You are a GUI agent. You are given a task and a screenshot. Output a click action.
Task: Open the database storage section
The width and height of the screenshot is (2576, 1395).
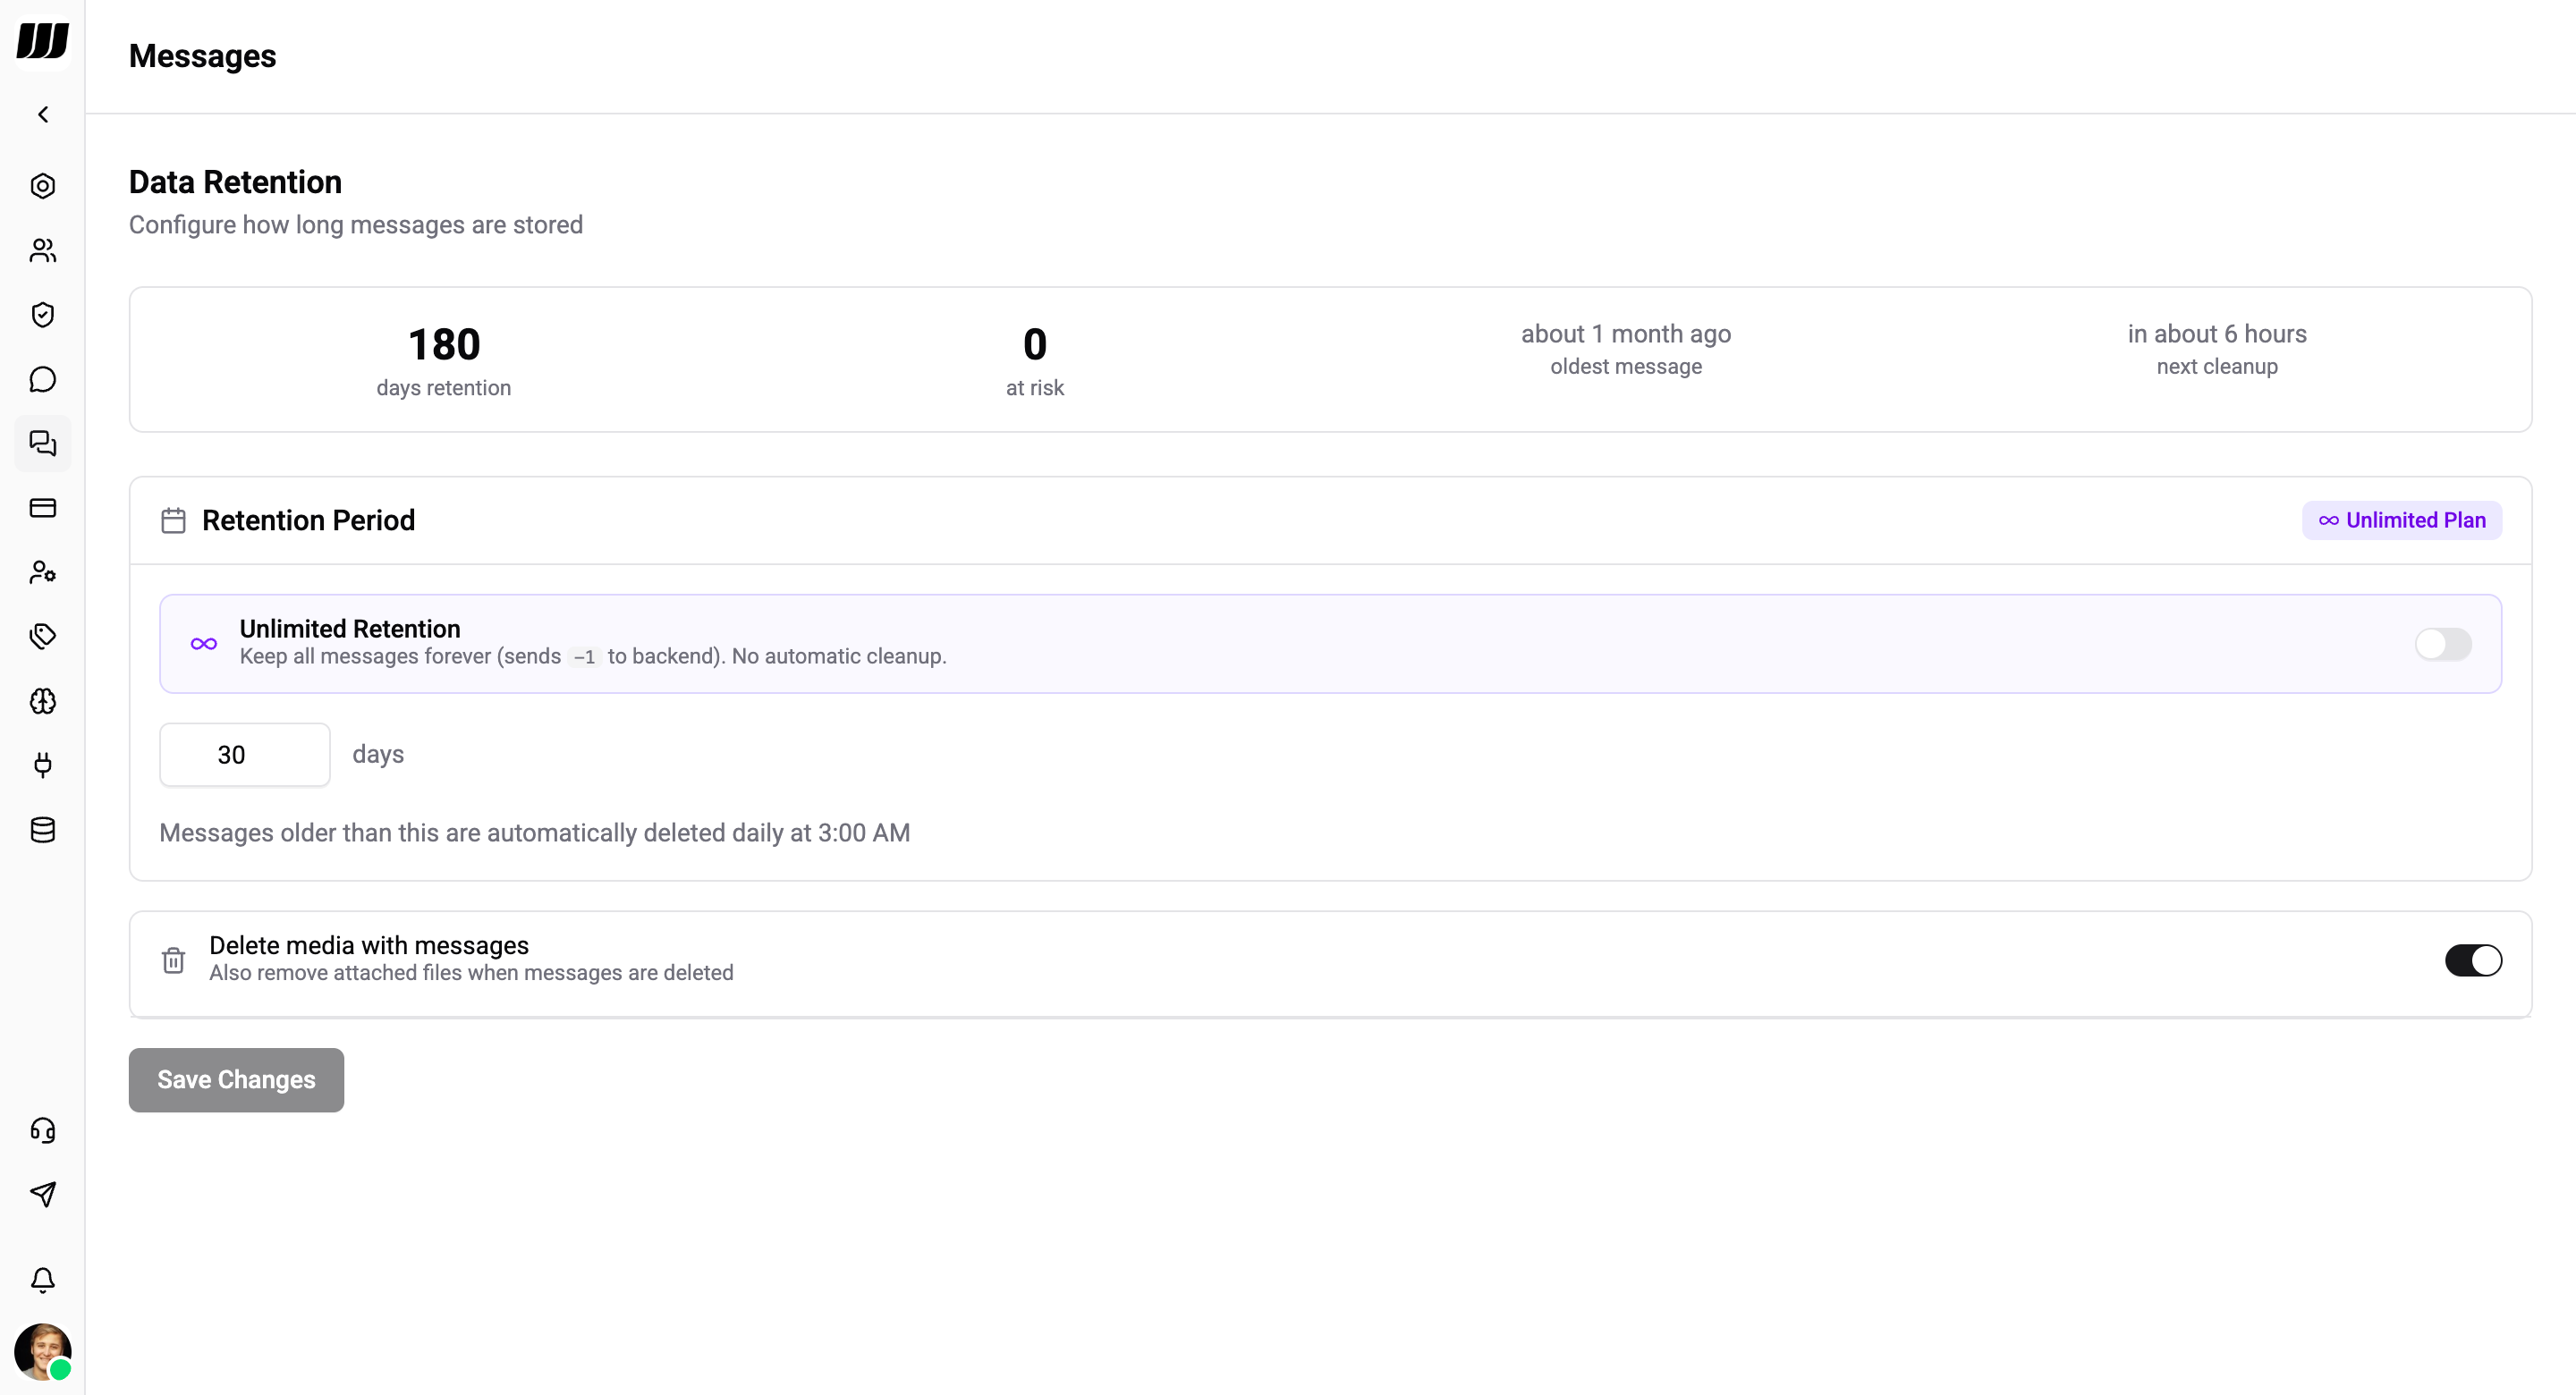point(43,830)
